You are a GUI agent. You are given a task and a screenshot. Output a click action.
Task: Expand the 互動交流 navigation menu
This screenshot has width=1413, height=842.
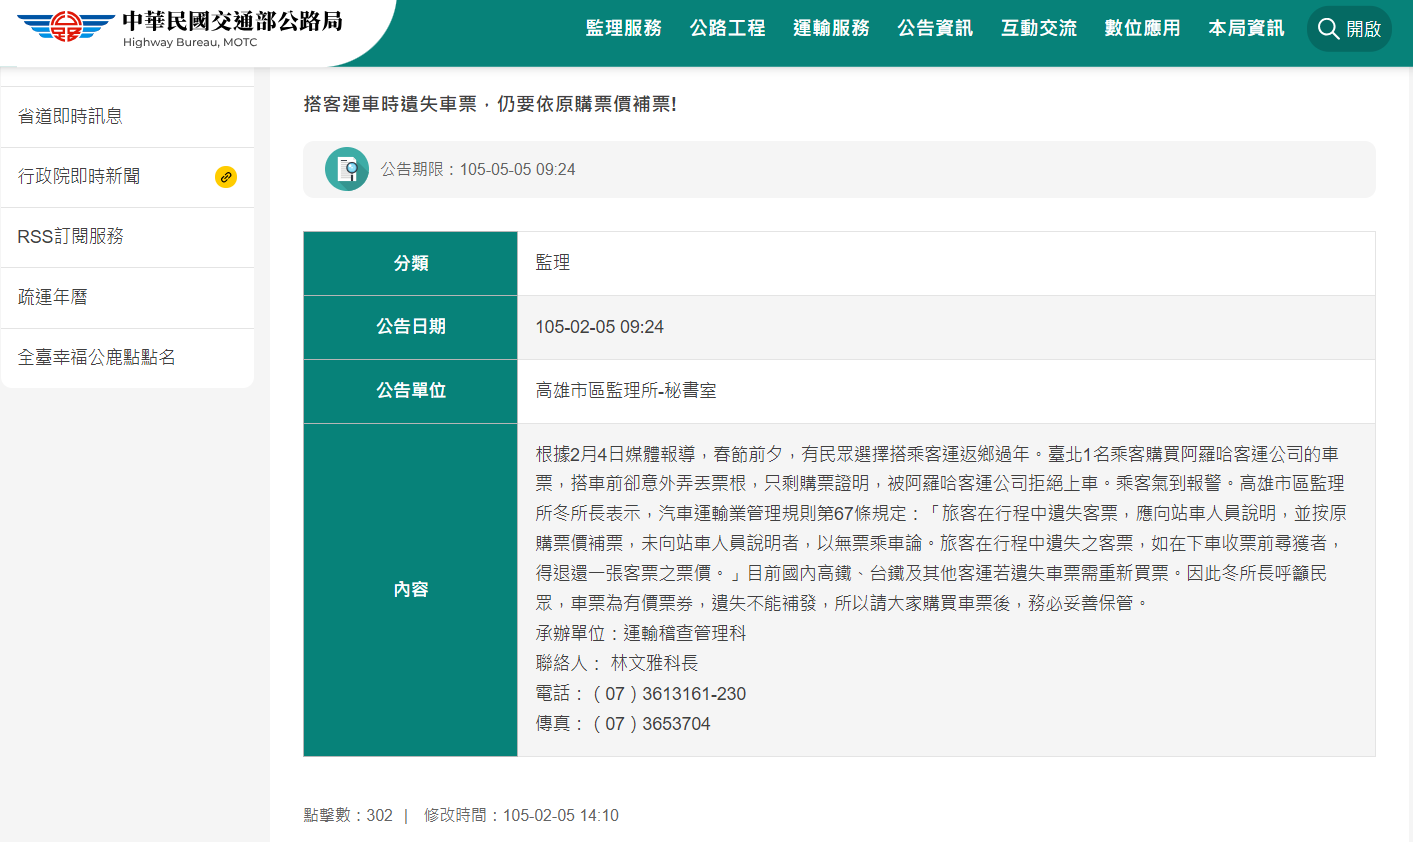pyautogui.click(x=1039, y=28)
